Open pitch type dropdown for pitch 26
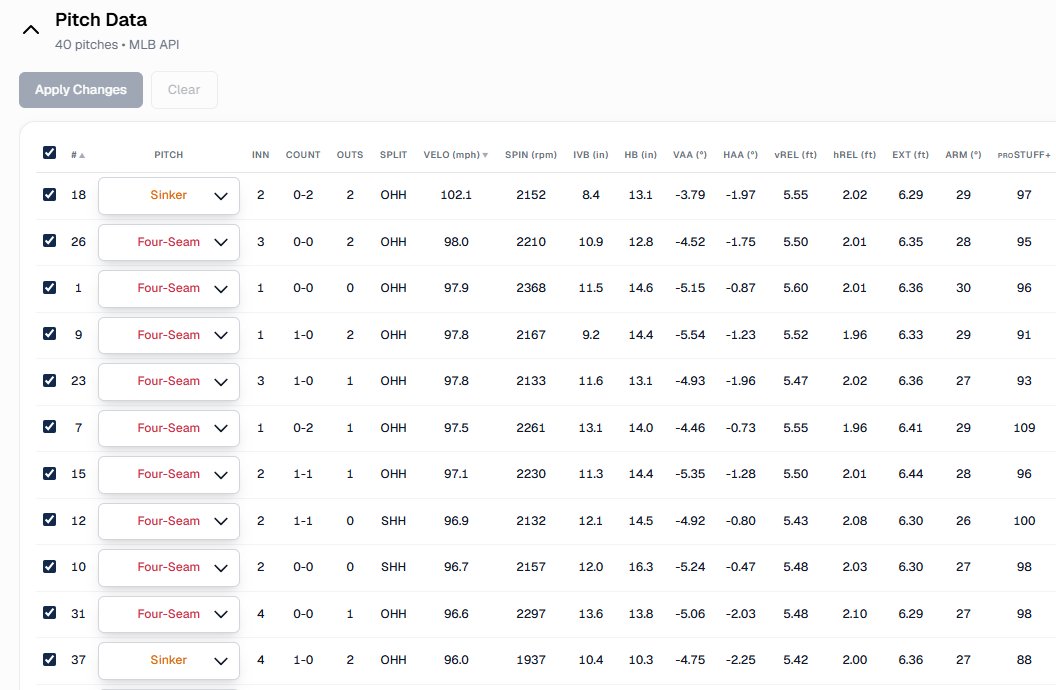Viewport: 1056px width, 690px height. click(169, 242)
